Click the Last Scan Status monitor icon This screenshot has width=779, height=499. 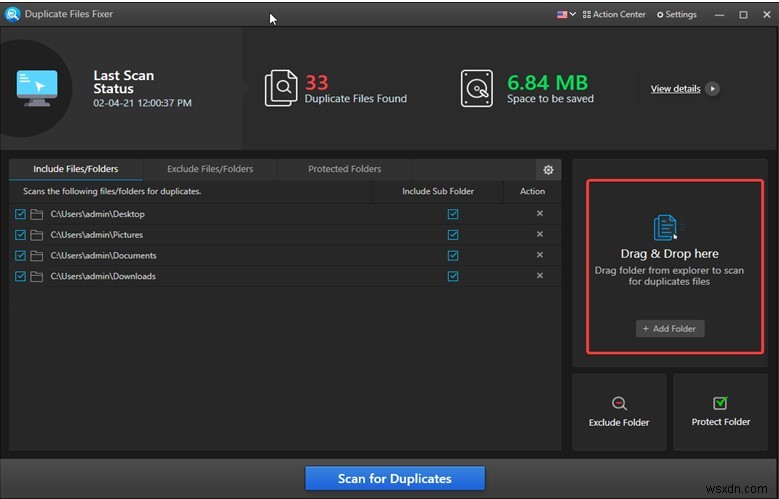coord(37,88)
